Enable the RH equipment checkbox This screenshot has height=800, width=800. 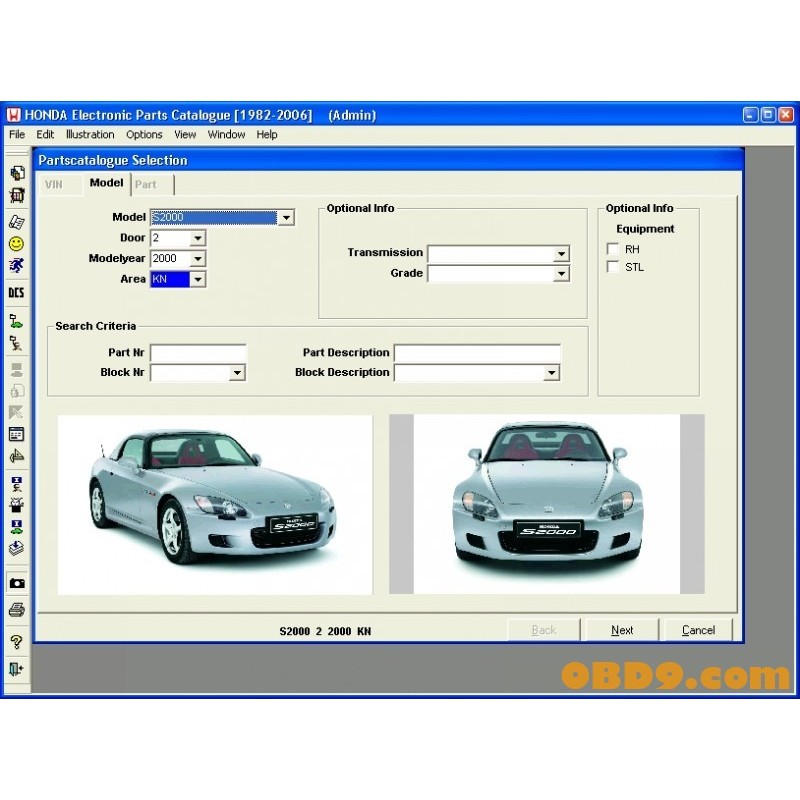tap(613, 249)
